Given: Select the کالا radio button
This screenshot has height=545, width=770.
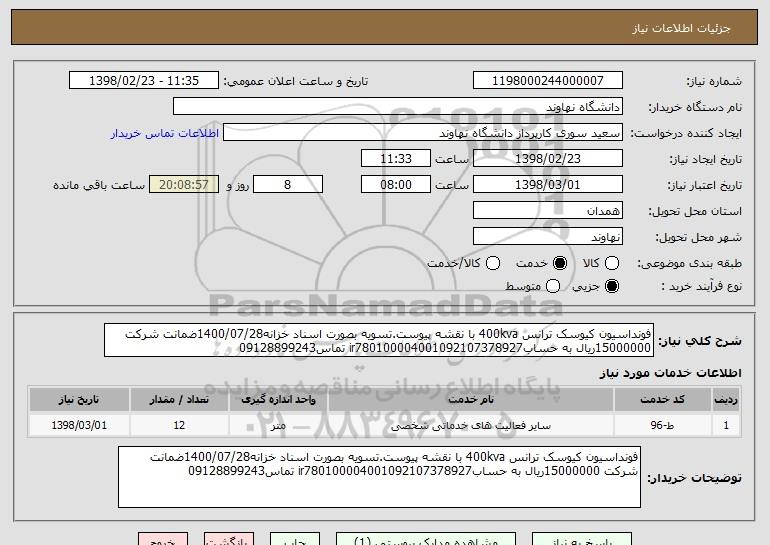Looking at the screenshot, I should (x=612, y=263).
